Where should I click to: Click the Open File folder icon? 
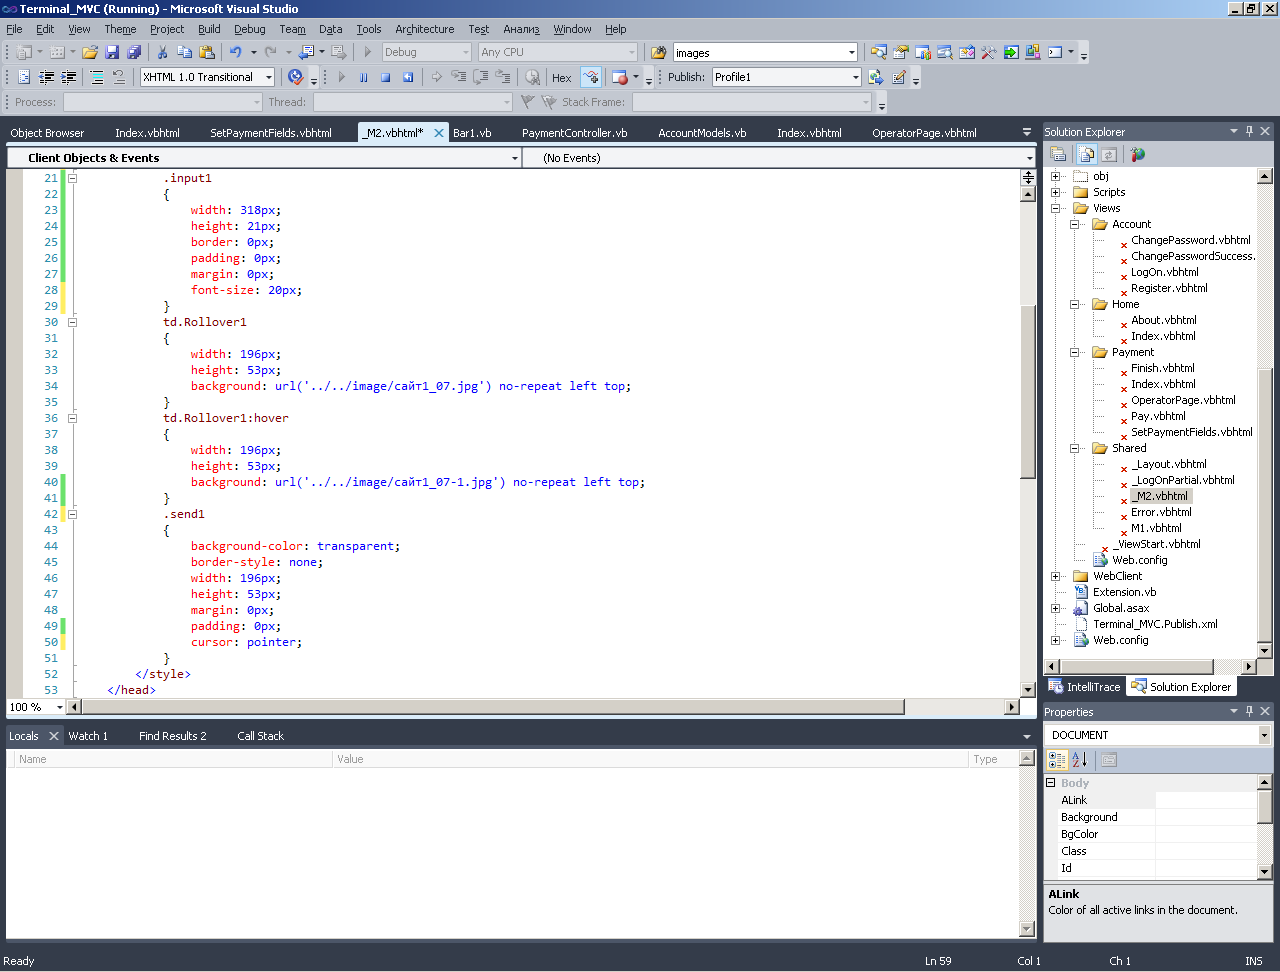(x=90, y=52)
